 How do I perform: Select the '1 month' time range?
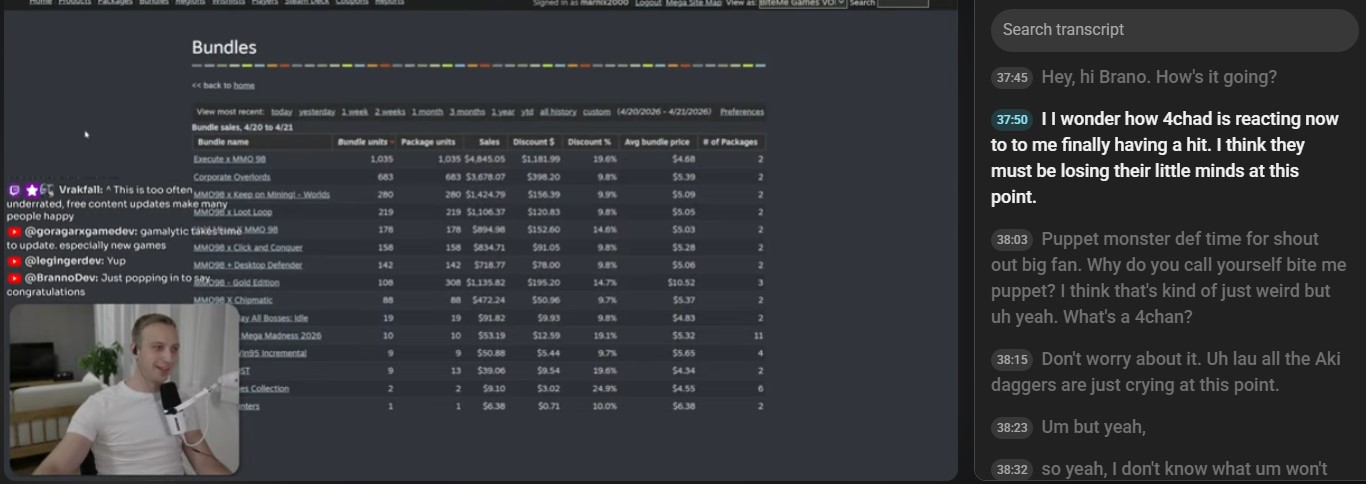427,112
